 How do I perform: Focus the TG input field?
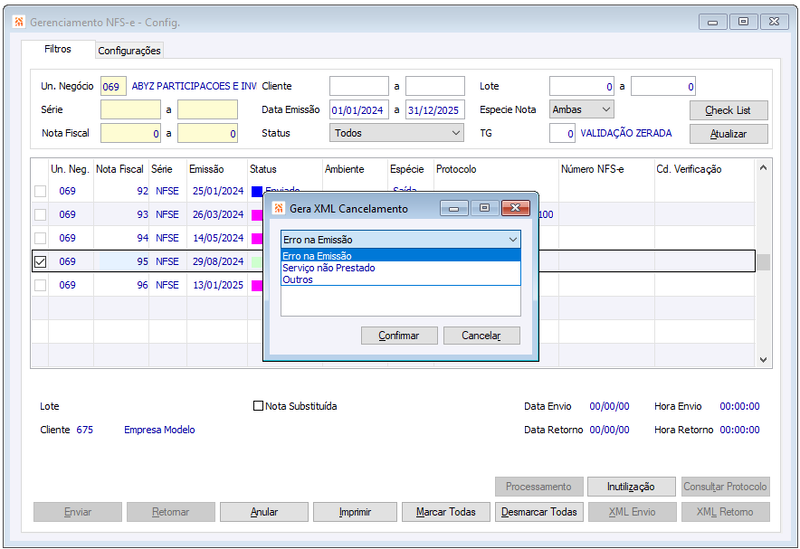click(x=562, y=133)
